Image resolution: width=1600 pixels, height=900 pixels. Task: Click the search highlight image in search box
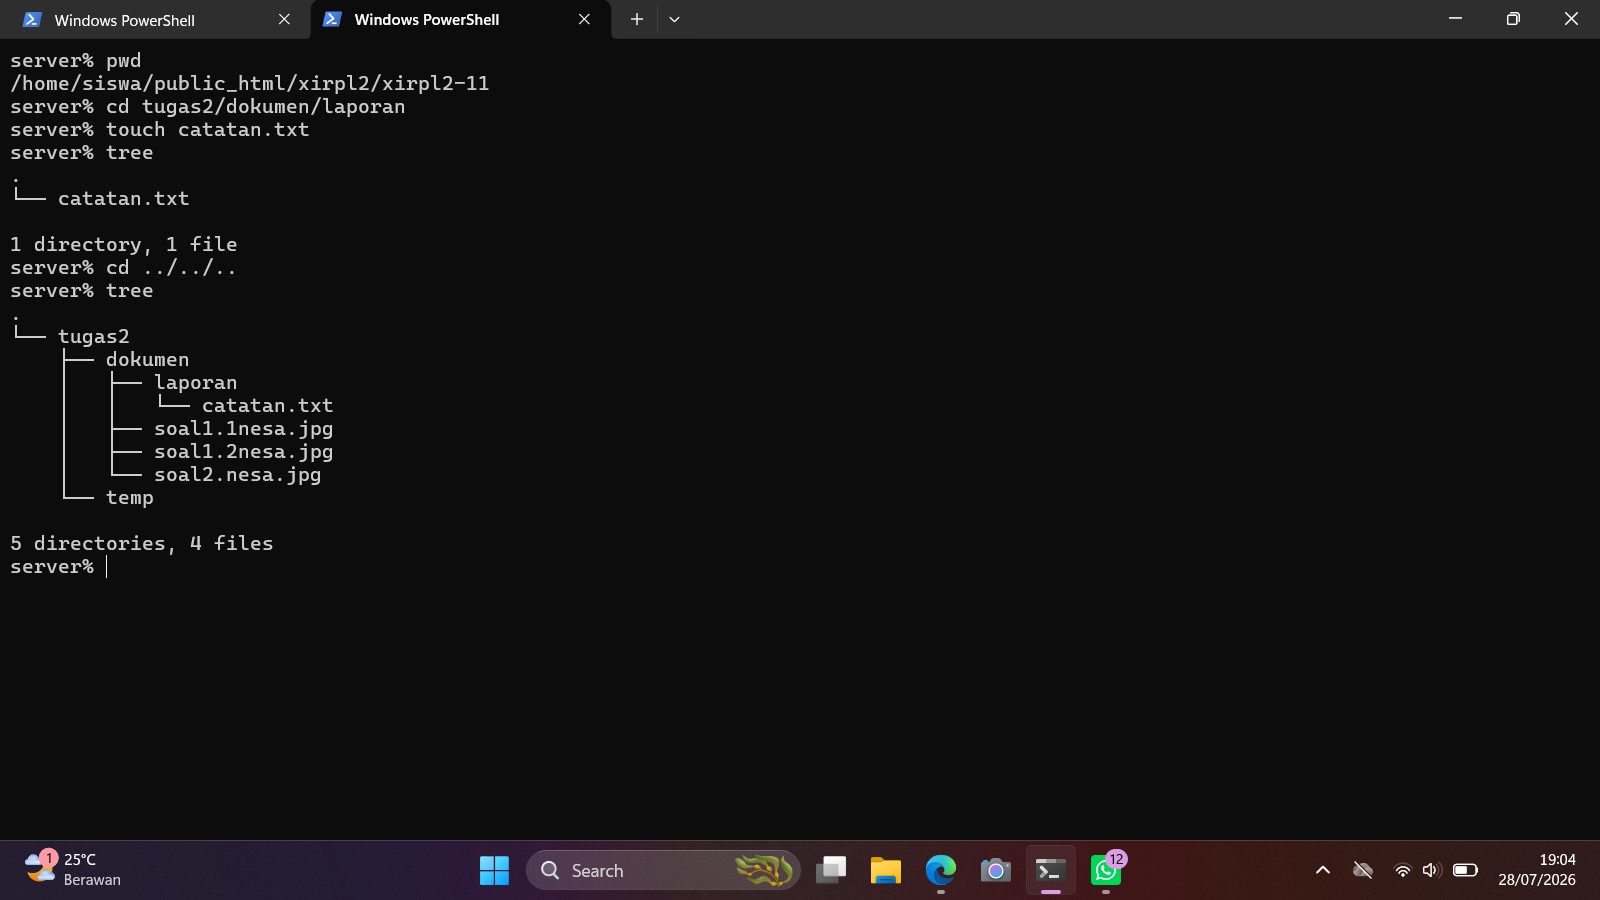coord(764,870)
